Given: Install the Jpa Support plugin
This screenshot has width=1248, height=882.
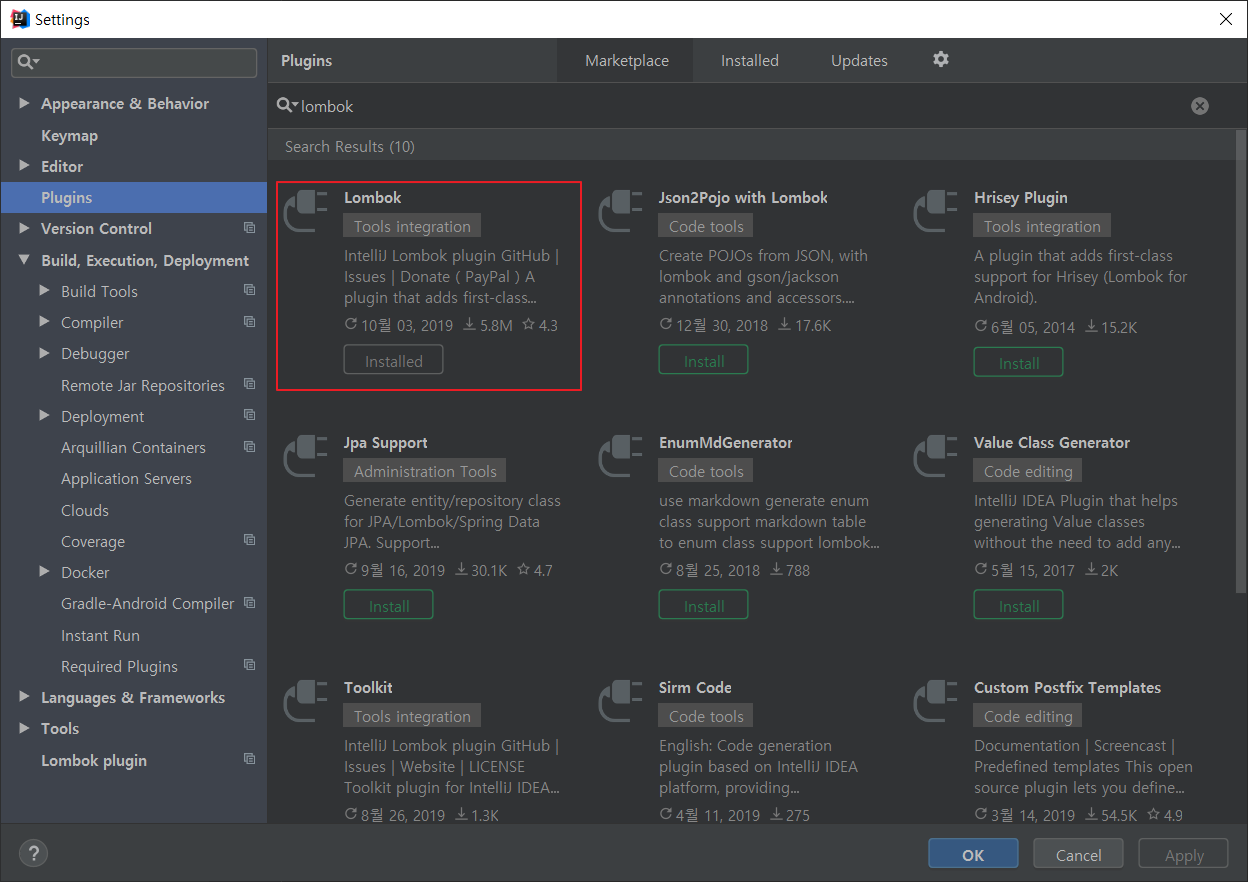Looking at the screenshot, I should 388,606.
